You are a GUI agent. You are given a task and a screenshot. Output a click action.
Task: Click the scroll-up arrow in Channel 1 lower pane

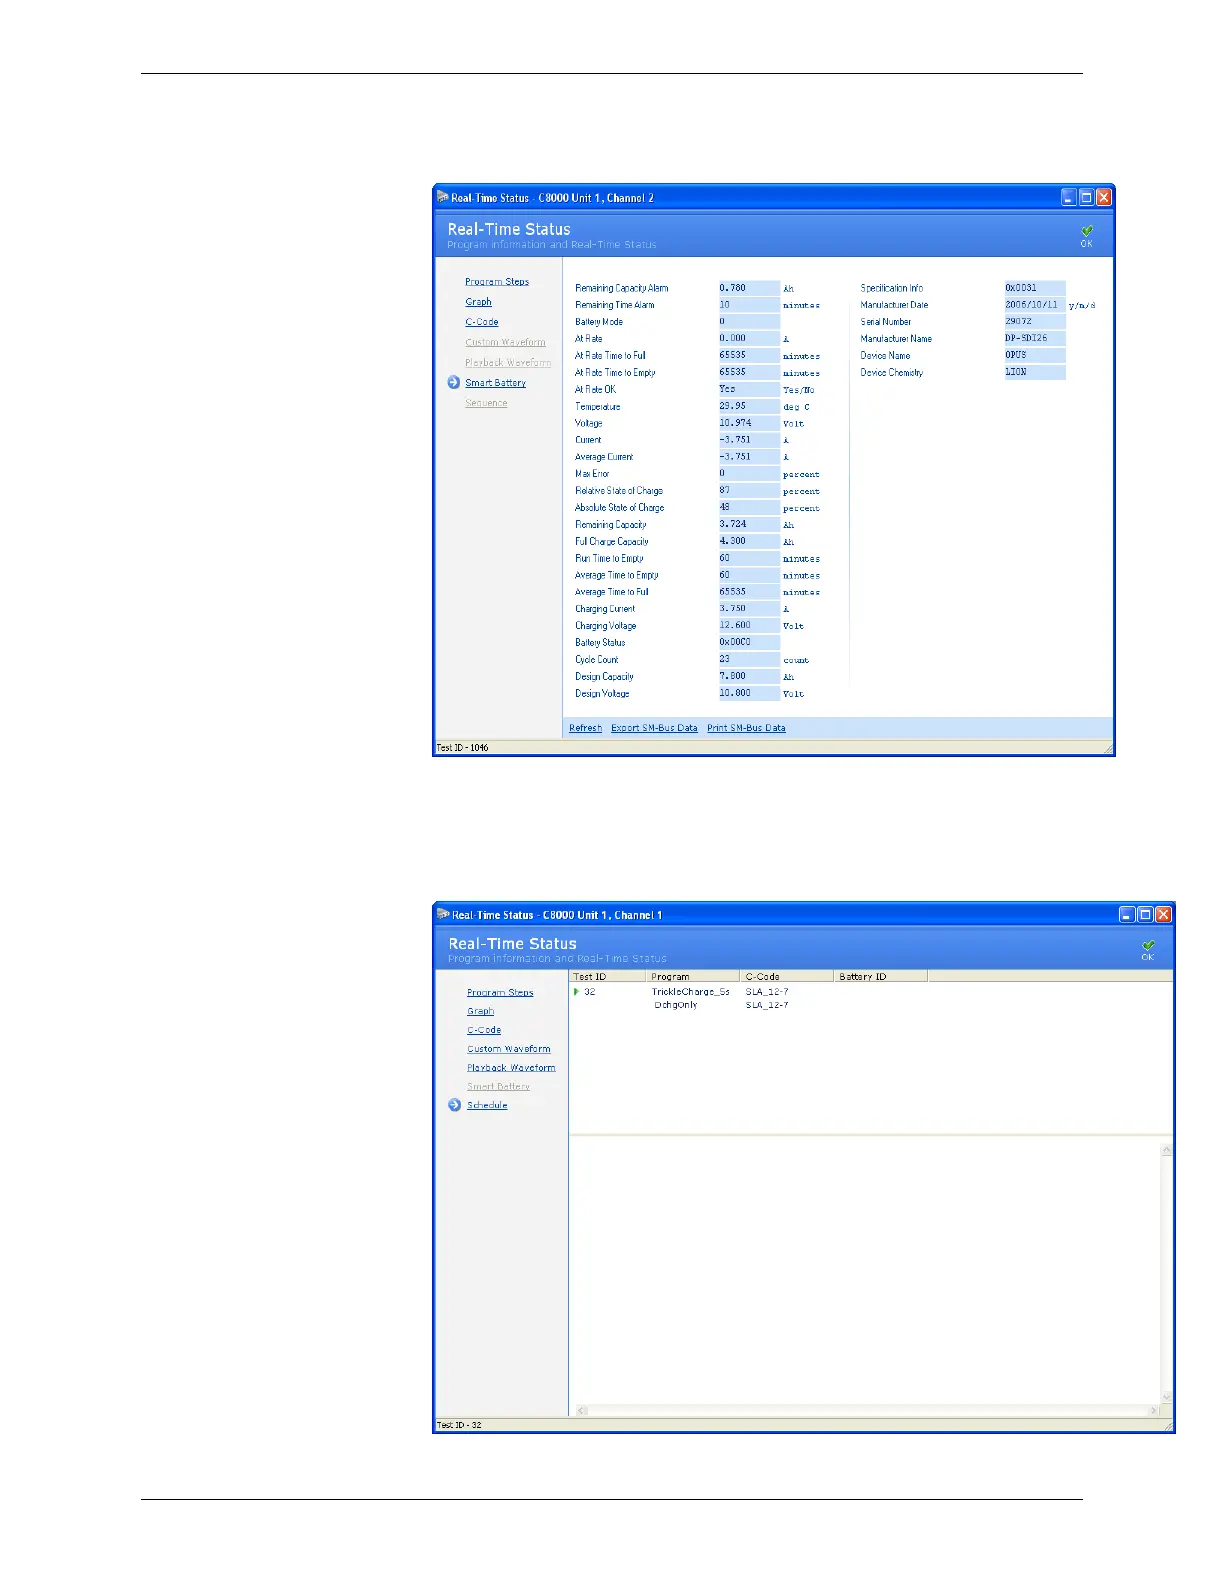[x=1166, y=1151]
